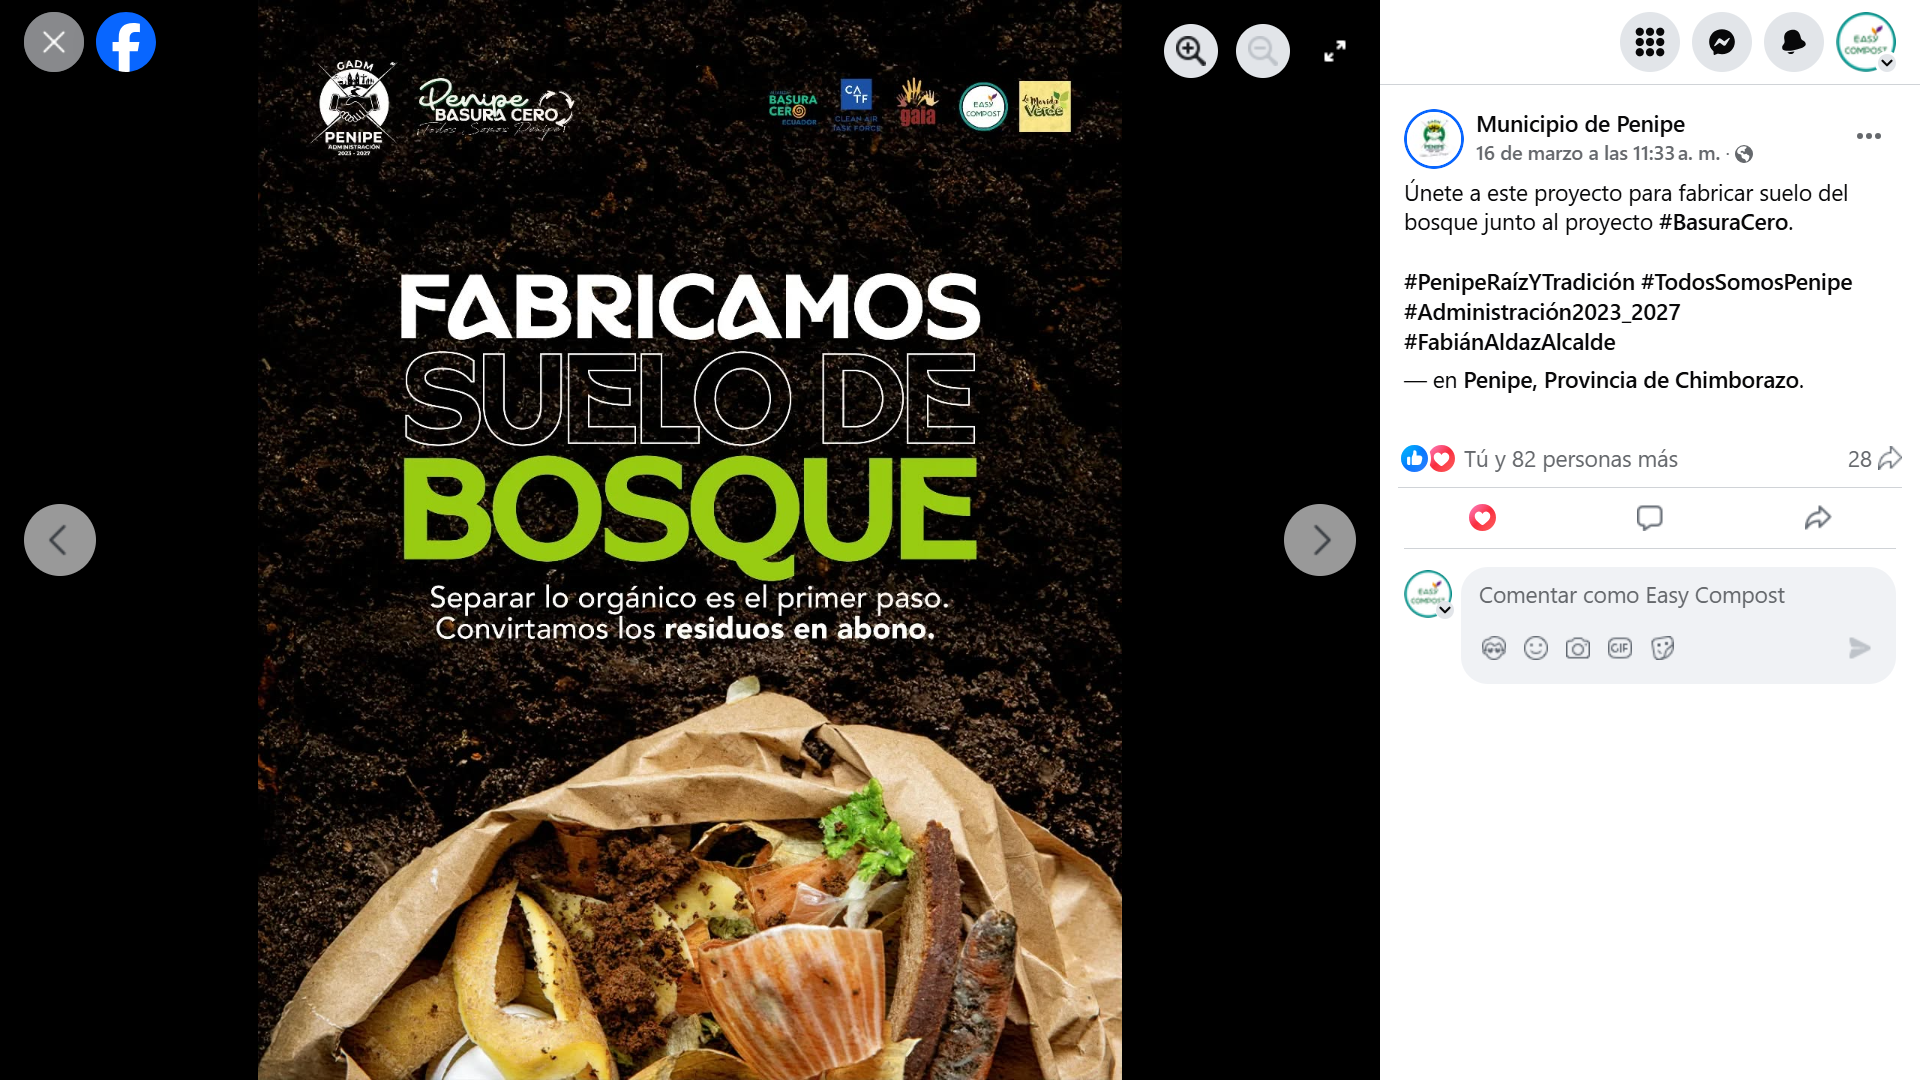The height and width of the screenshot is (1080, 1920).
Task: Open the Facebook menu grid
Action: coord(1650,42)
